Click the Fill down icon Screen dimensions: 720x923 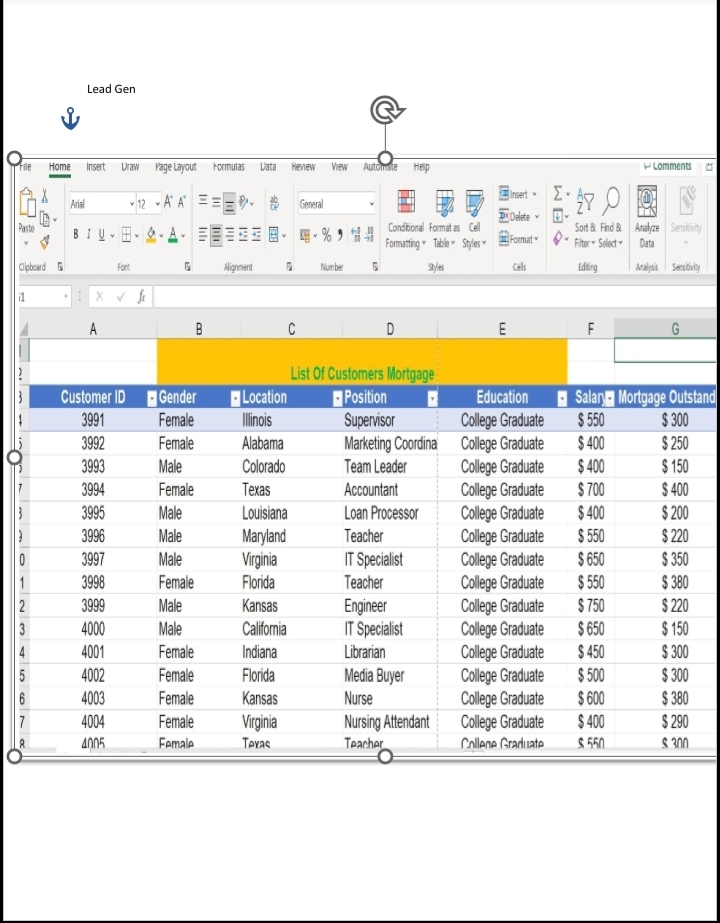tap(558, 216)
